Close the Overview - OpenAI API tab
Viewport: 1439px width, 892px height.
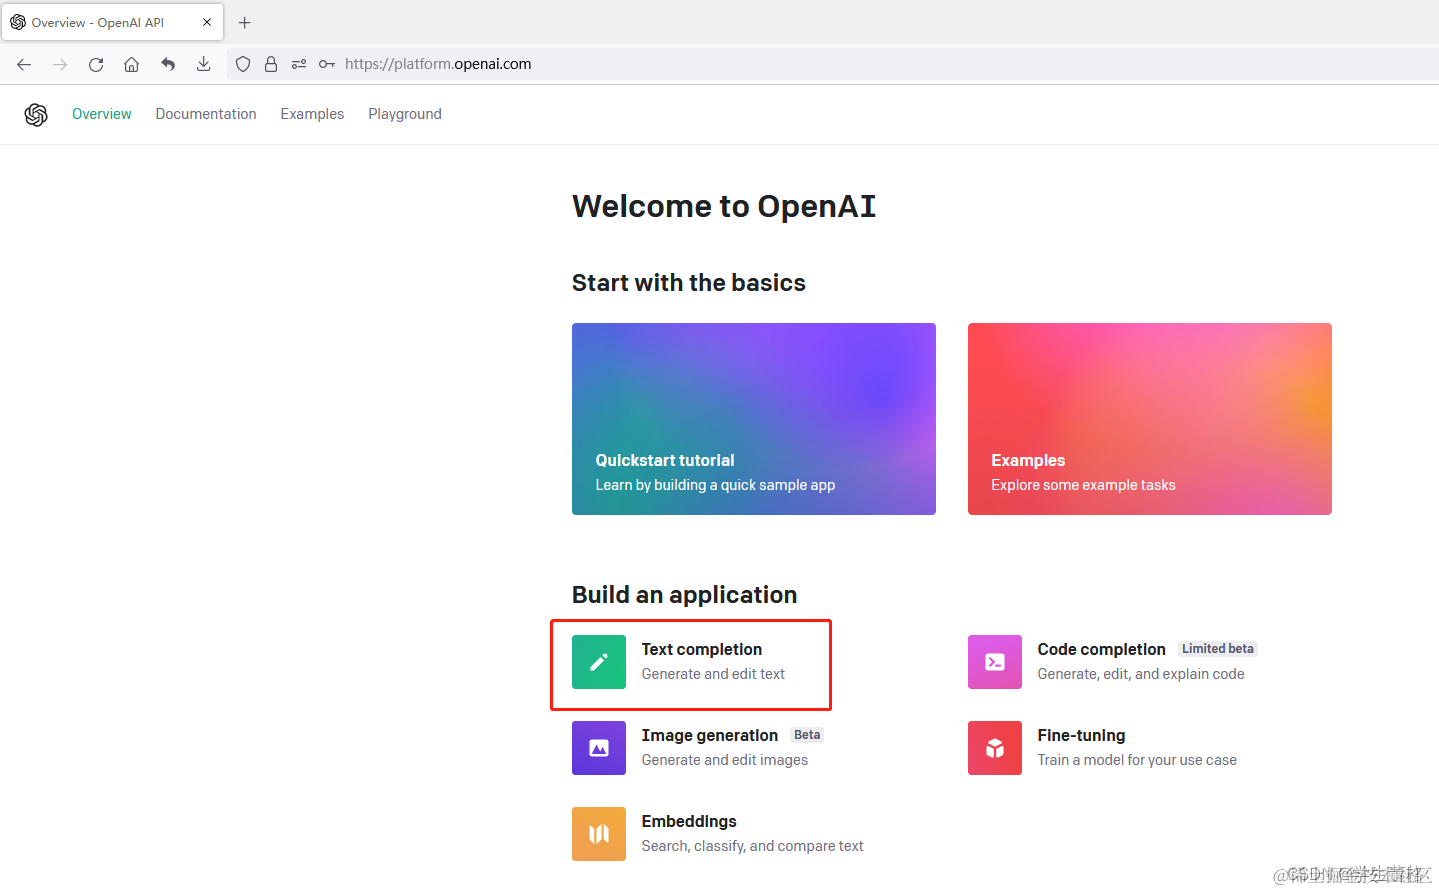click(207, 22)
